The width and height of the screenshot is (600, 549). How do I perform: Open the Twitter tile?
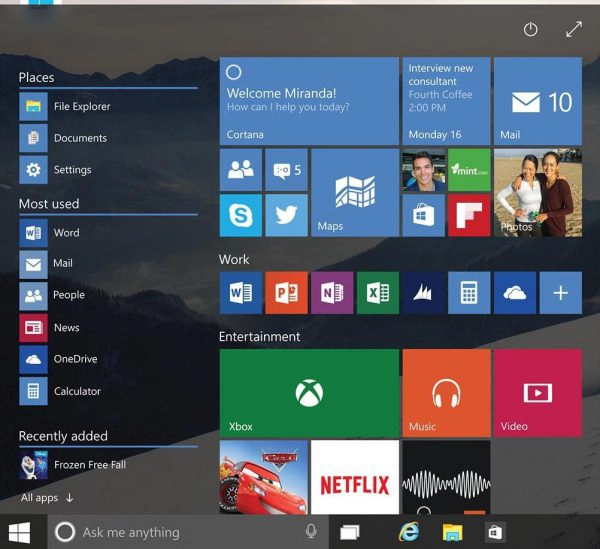286,215
